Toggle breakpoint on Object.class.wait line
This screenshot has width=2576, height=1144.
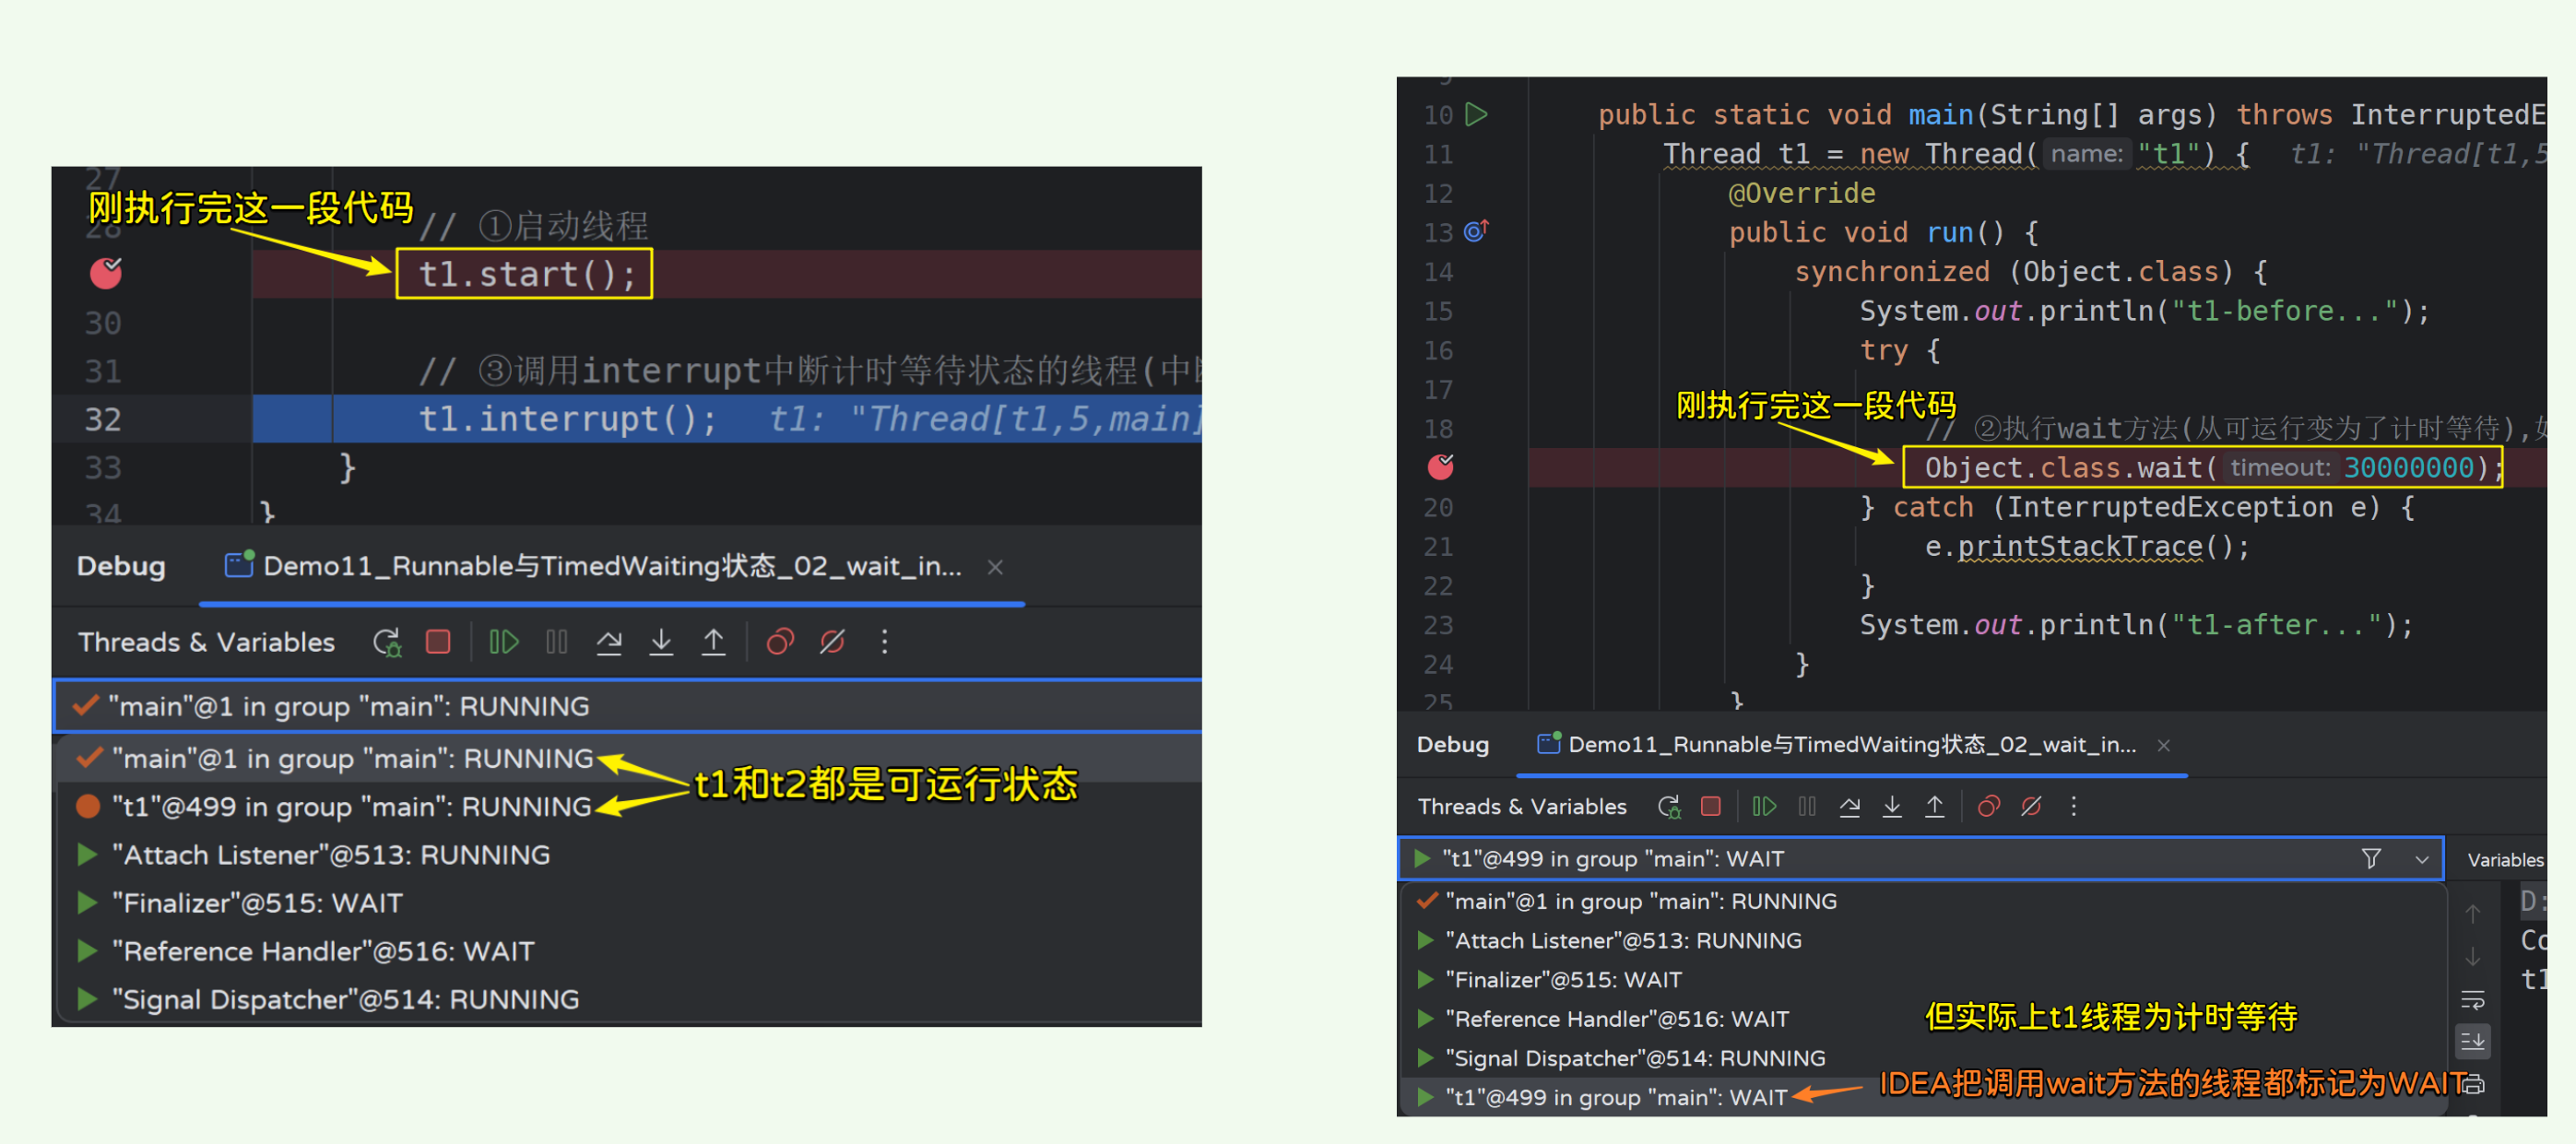1440,467
